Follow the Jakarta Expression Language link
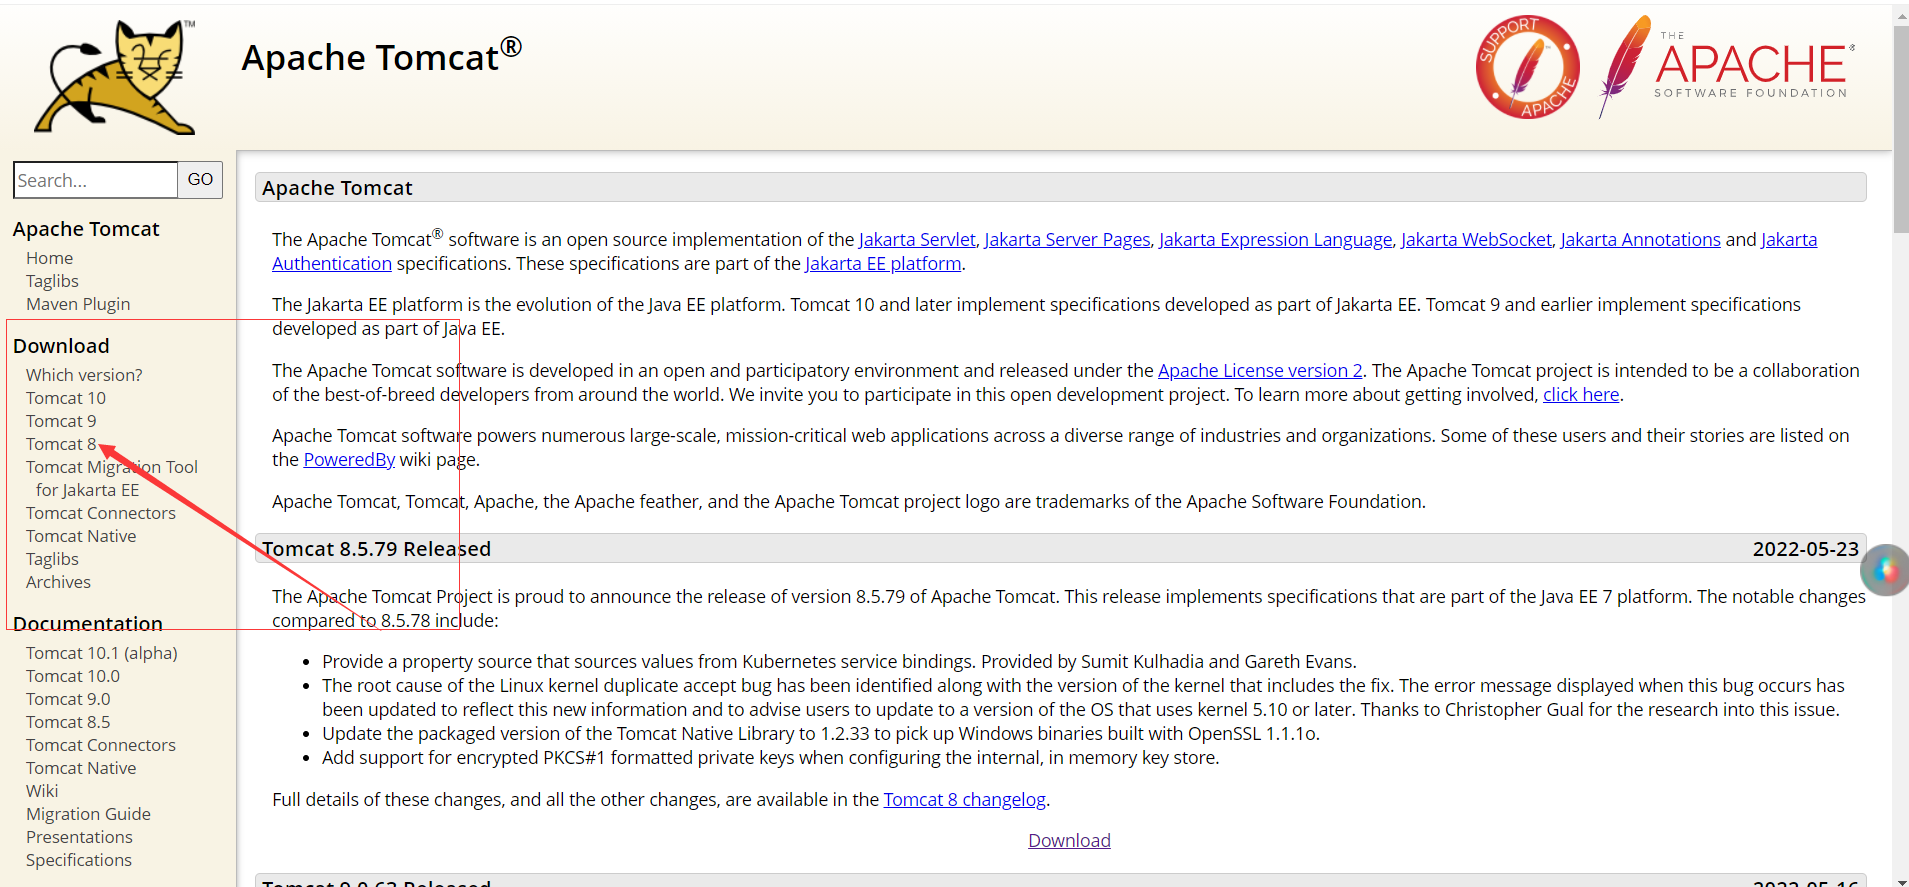This screenshot has height=887, width=1909. click(1275, 239)
